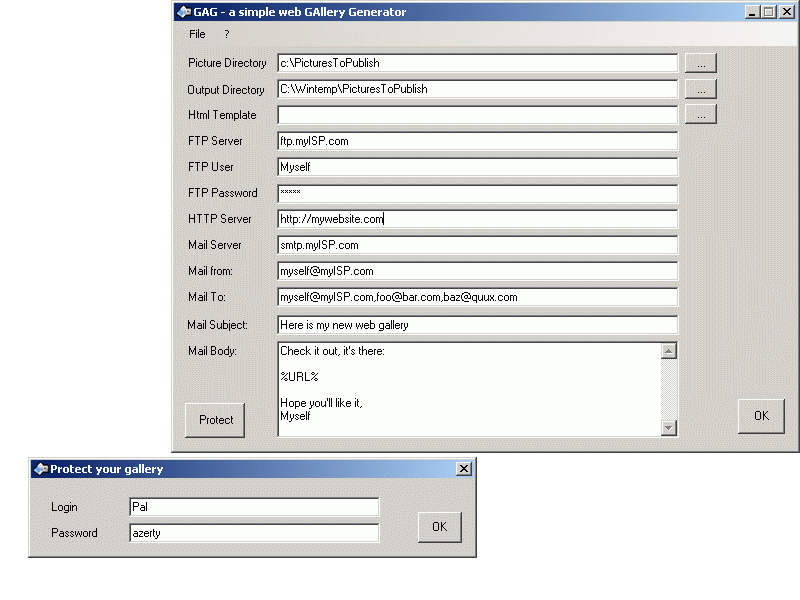Click the %URL% placeholder in Mail Body
This screenshot has height=600, width=800.
[x=299, y=377]
